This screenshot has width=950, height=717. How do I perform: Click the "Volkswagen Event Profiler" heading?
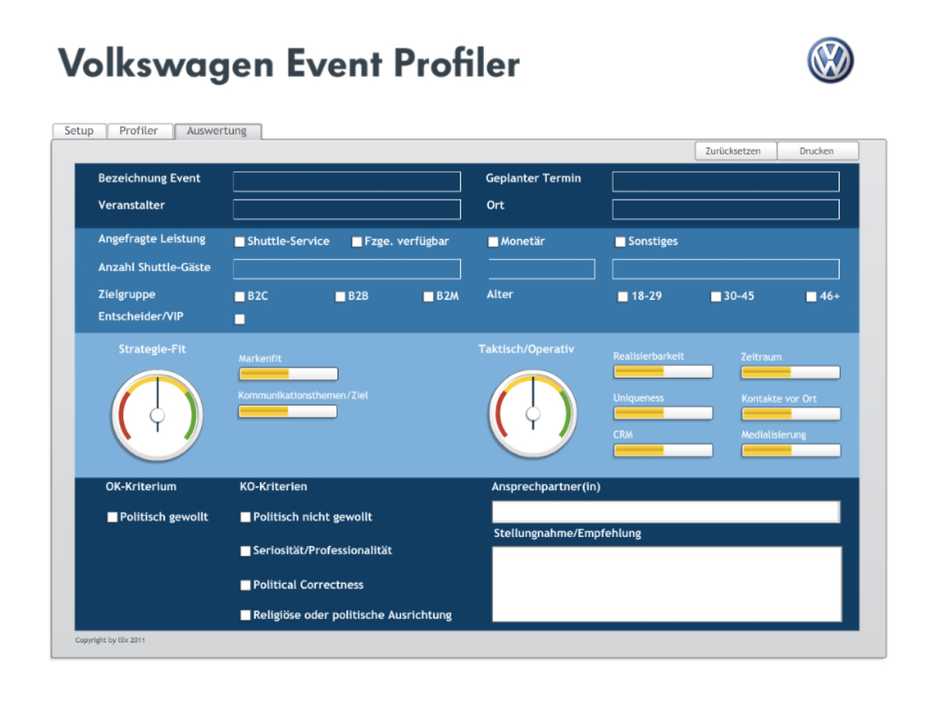click(289, 64)
